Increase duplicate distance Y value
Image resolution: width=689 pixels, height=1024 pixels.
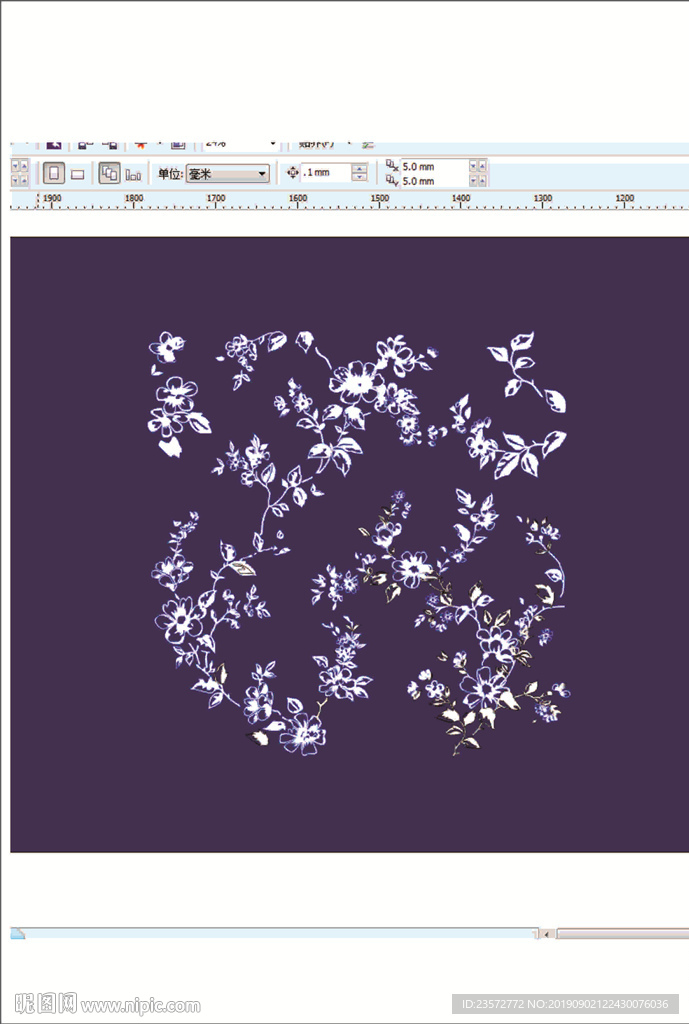(482, 181)
